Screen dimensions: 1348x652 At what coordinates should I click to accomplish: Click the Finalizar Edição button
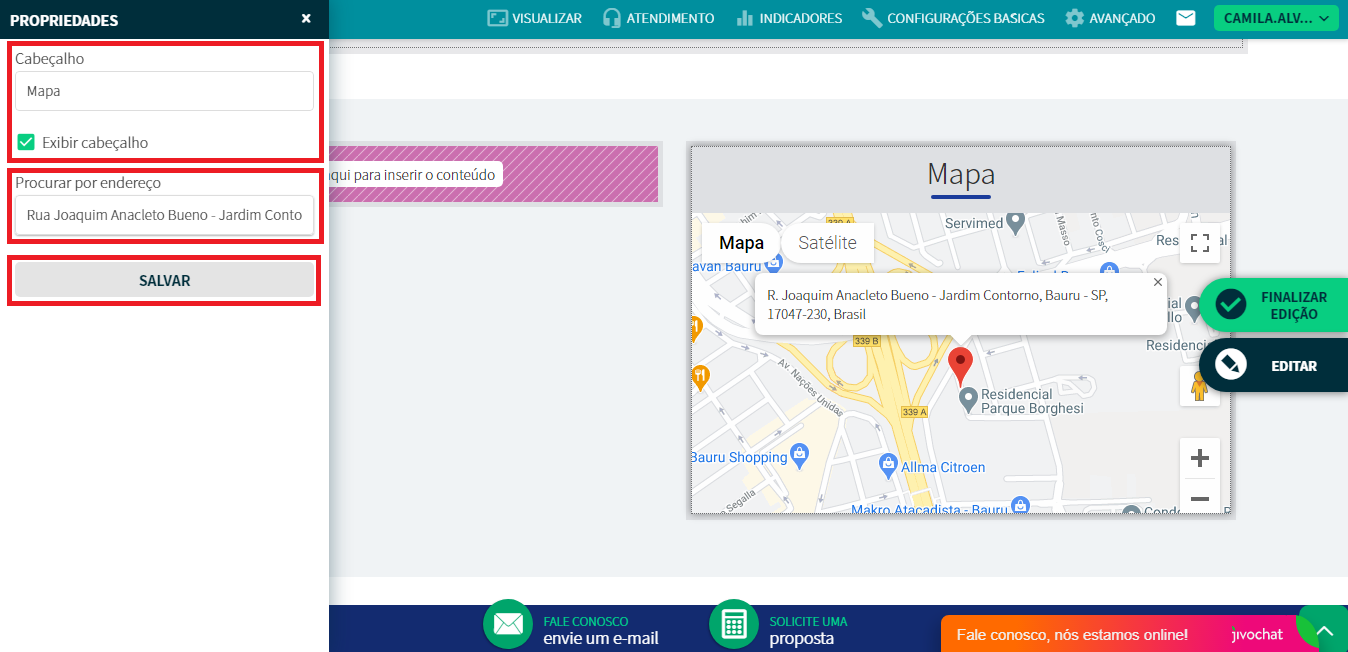(1274, 305)
